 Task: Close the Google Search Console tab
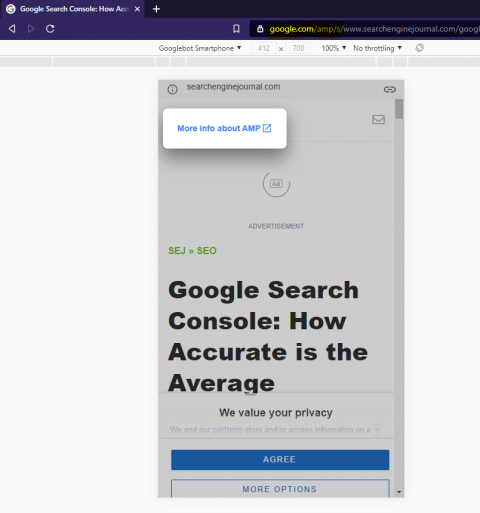[137, 9]
